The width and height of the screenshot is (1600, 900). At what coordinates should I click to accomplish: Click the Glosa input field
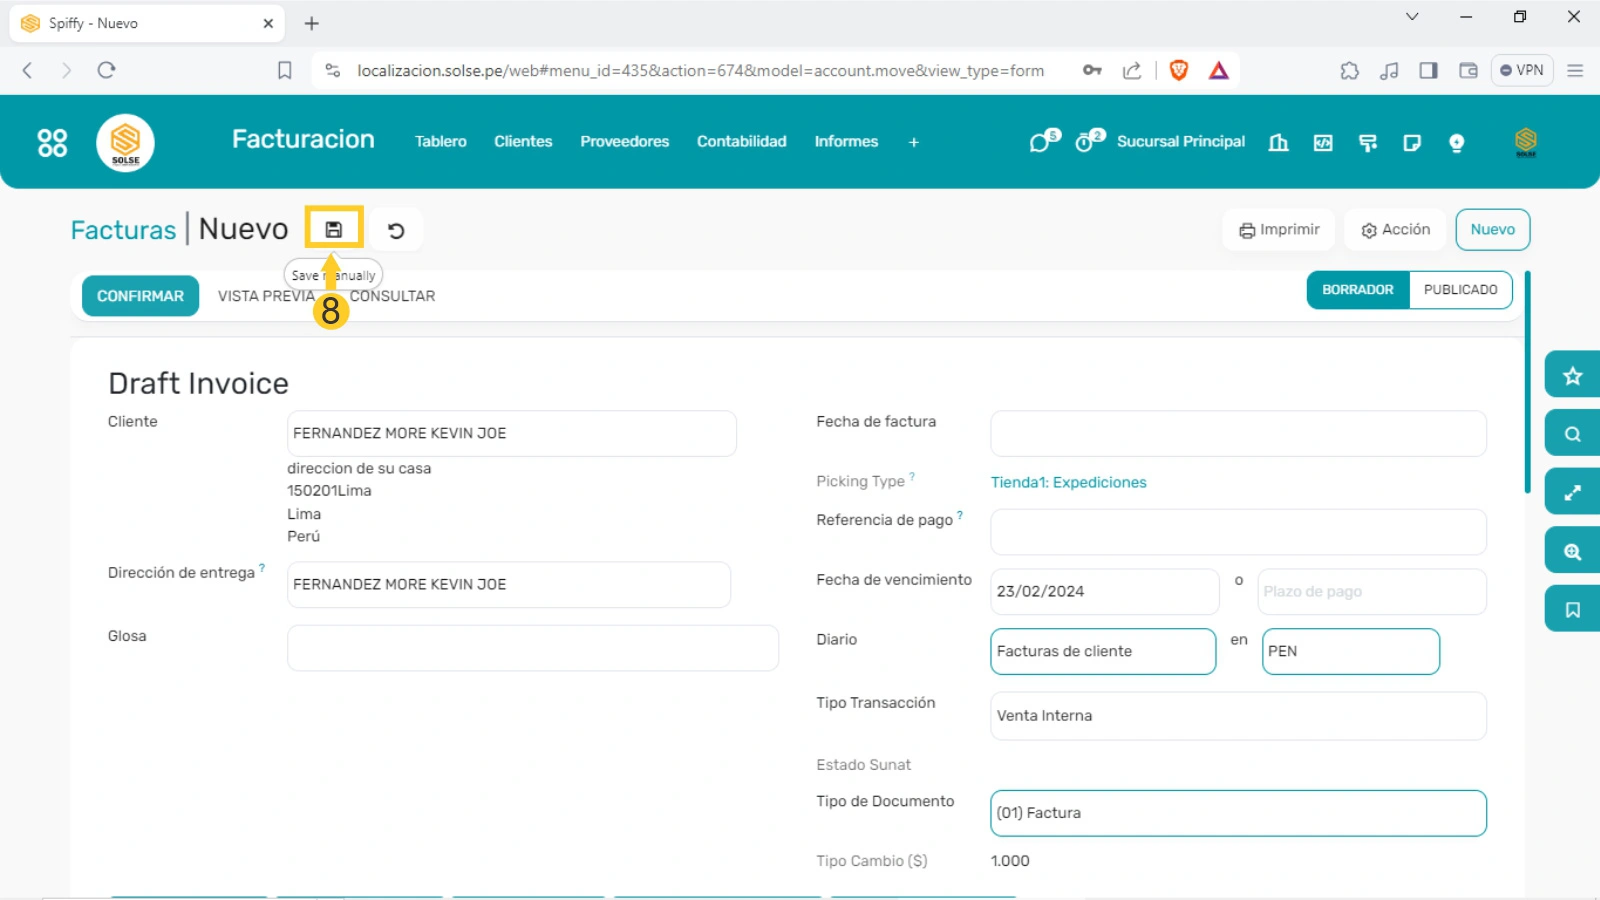click(x=532, y=648)
